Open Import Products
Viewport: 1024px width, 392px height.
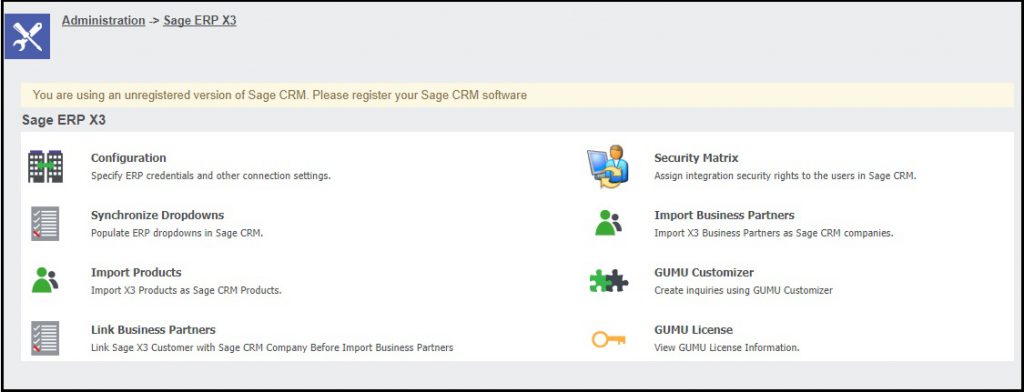(136, 272)
